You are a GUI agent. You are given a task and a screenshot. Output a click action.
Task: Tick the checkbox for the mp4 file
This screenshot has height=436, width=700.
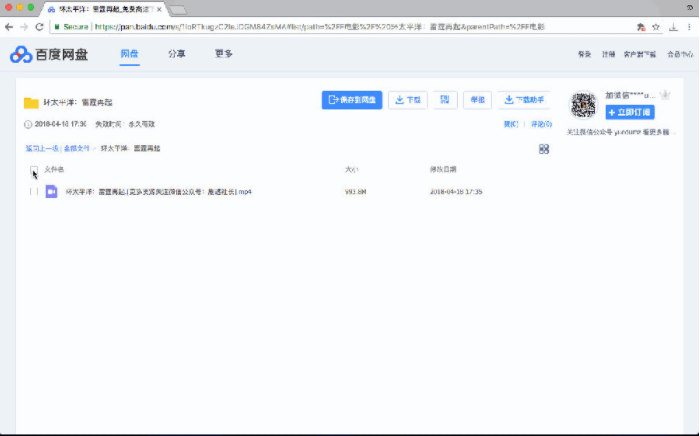click(x=34, y=191)
